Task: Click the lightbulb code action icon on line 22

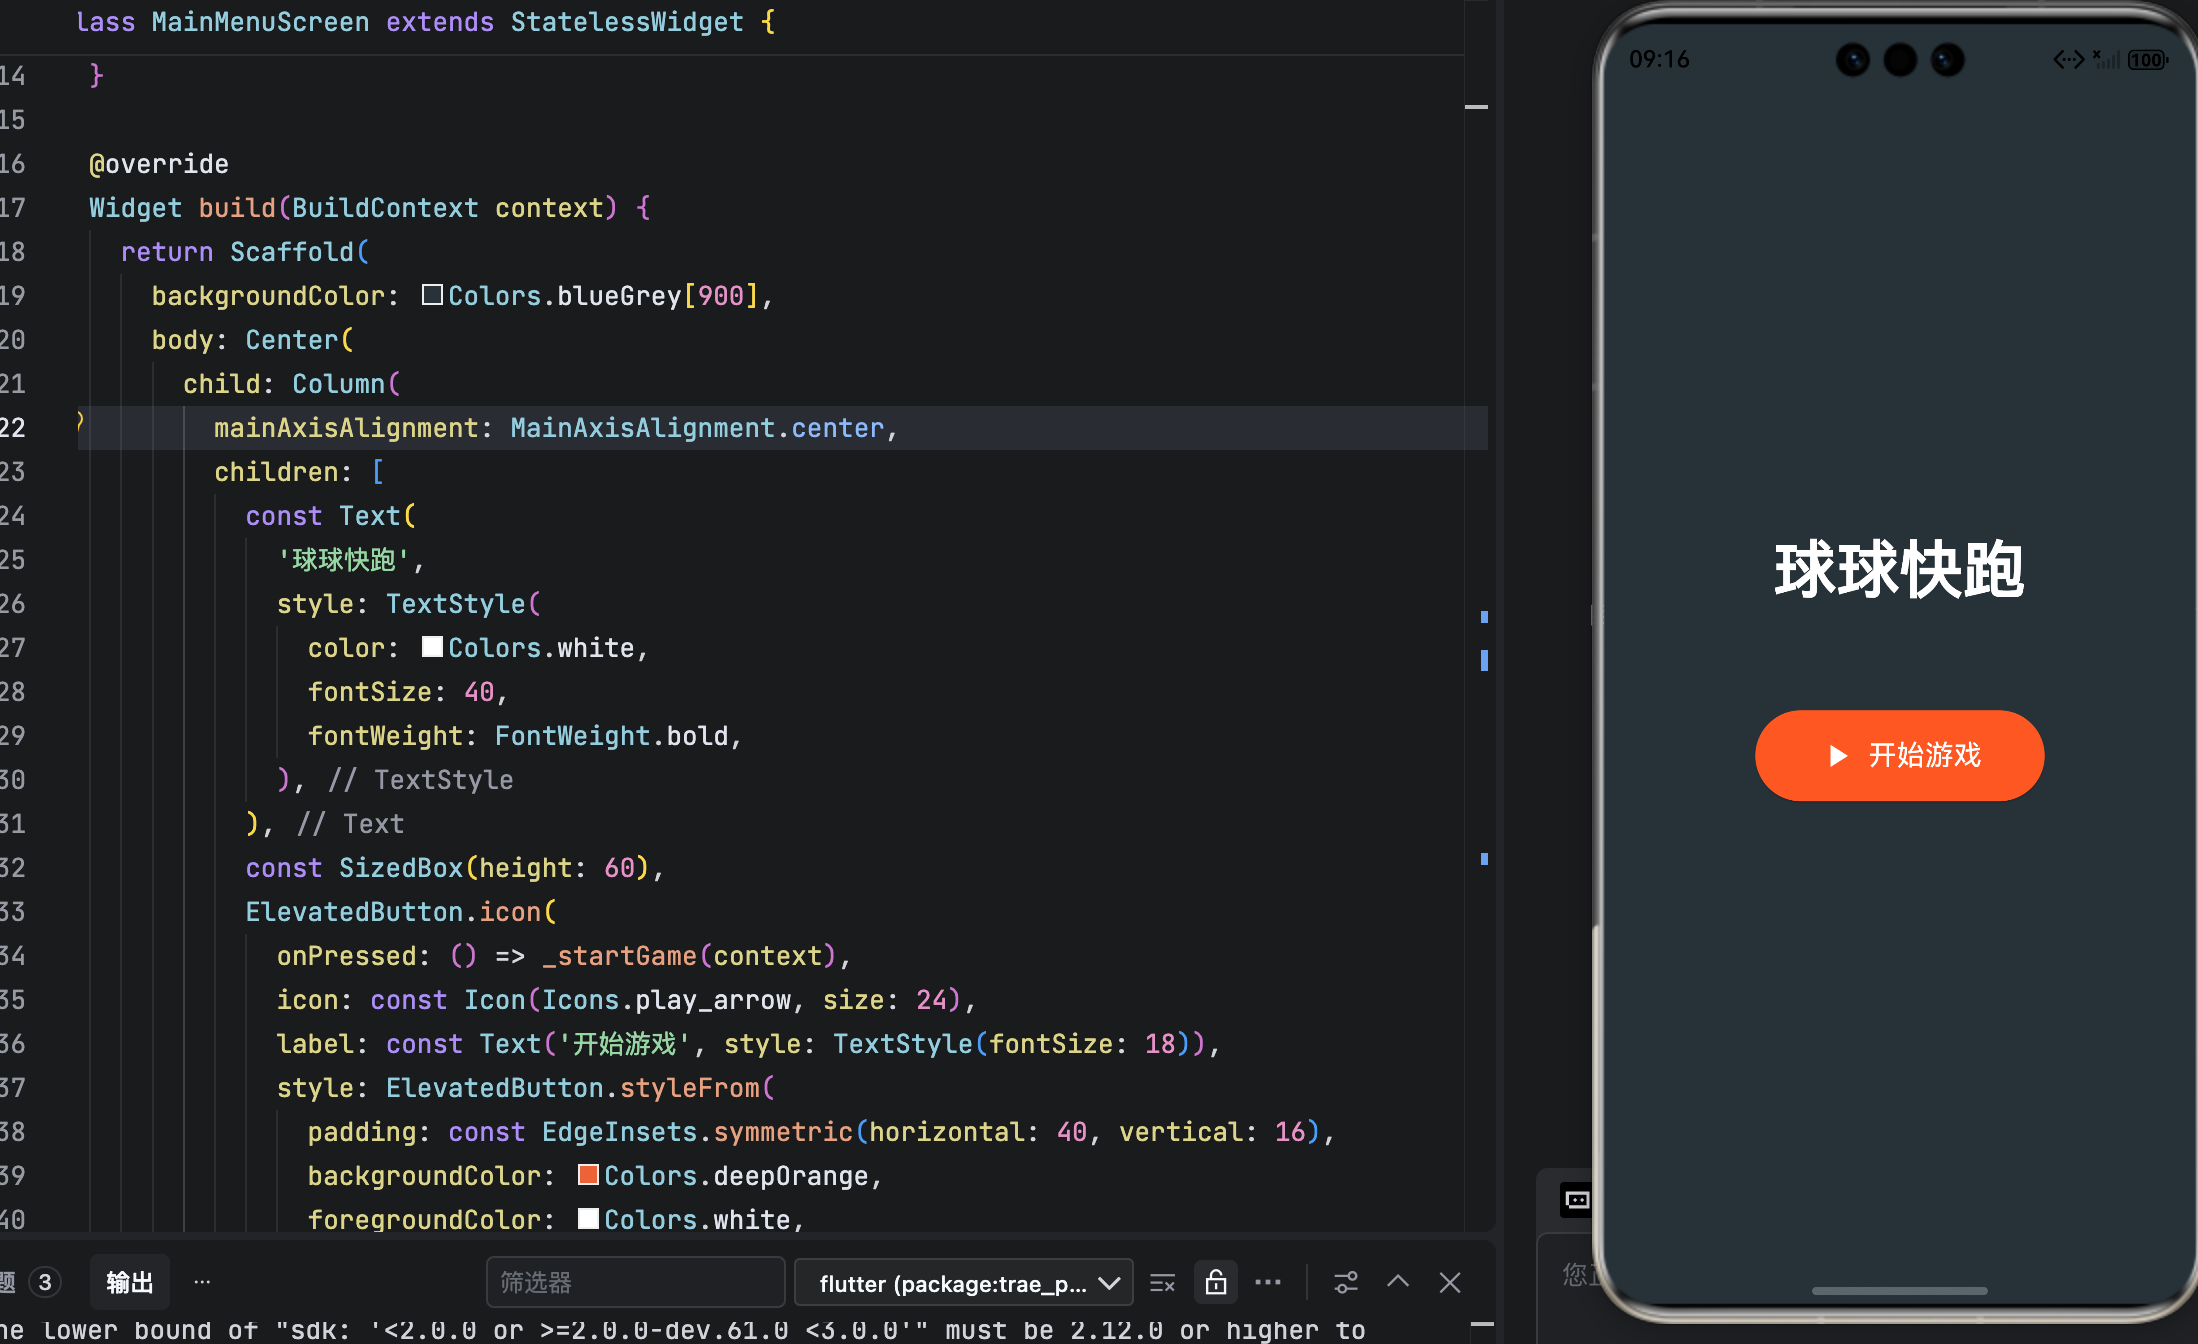Action: (x=81, y=421)
